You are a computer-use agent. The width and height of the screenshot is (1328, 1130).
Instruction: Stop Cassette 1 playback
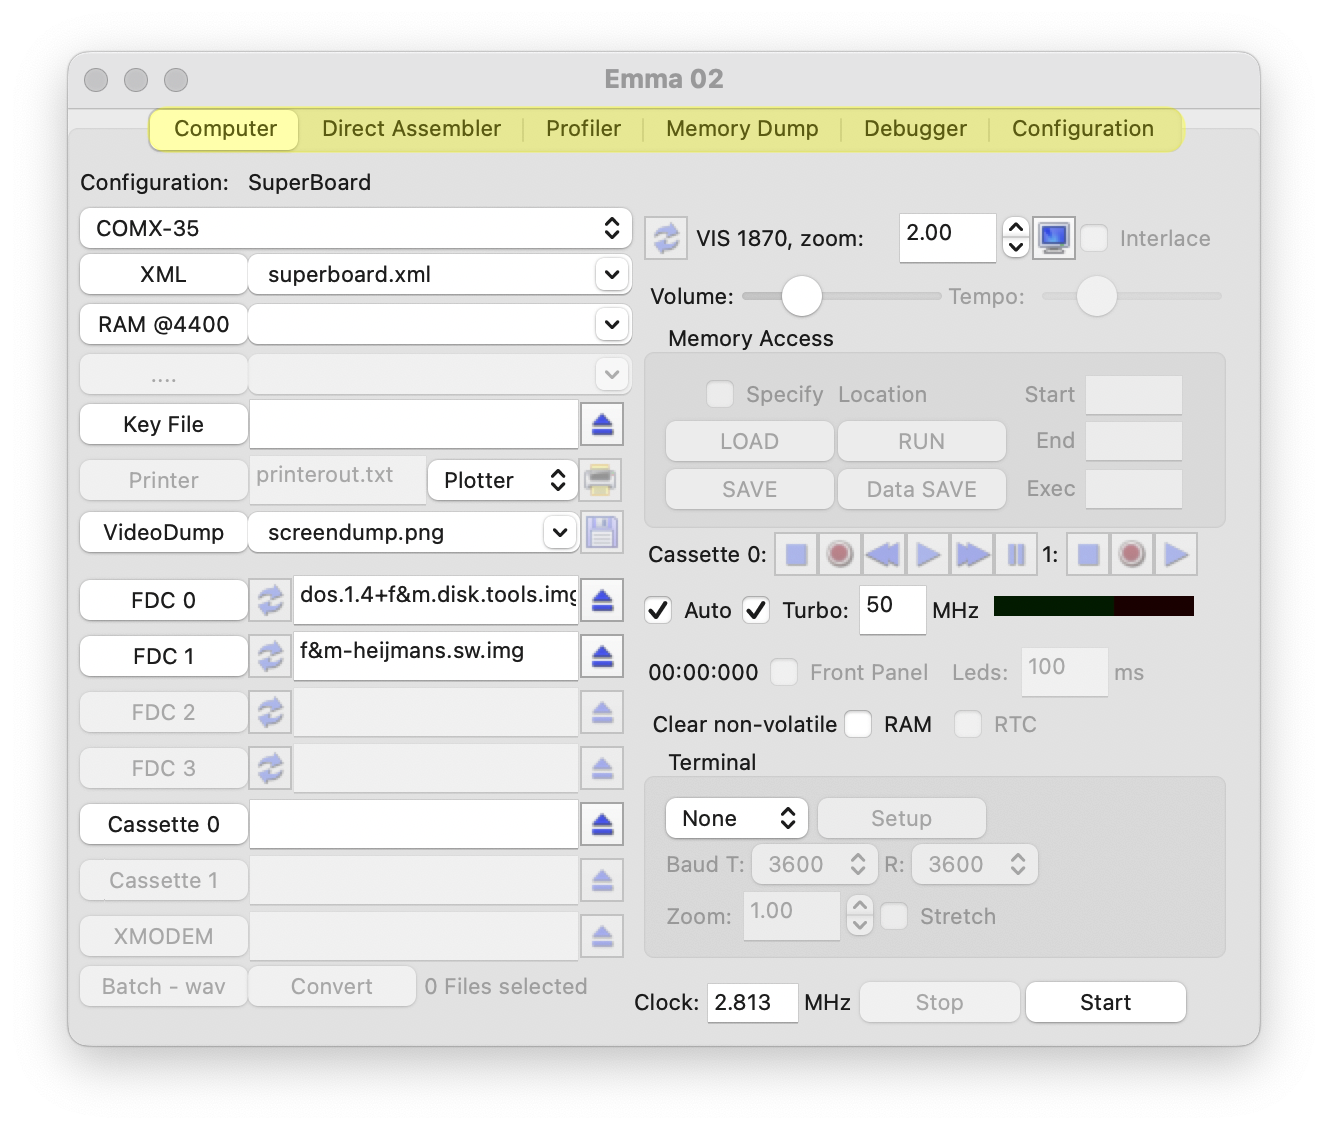pos(1089,554)
